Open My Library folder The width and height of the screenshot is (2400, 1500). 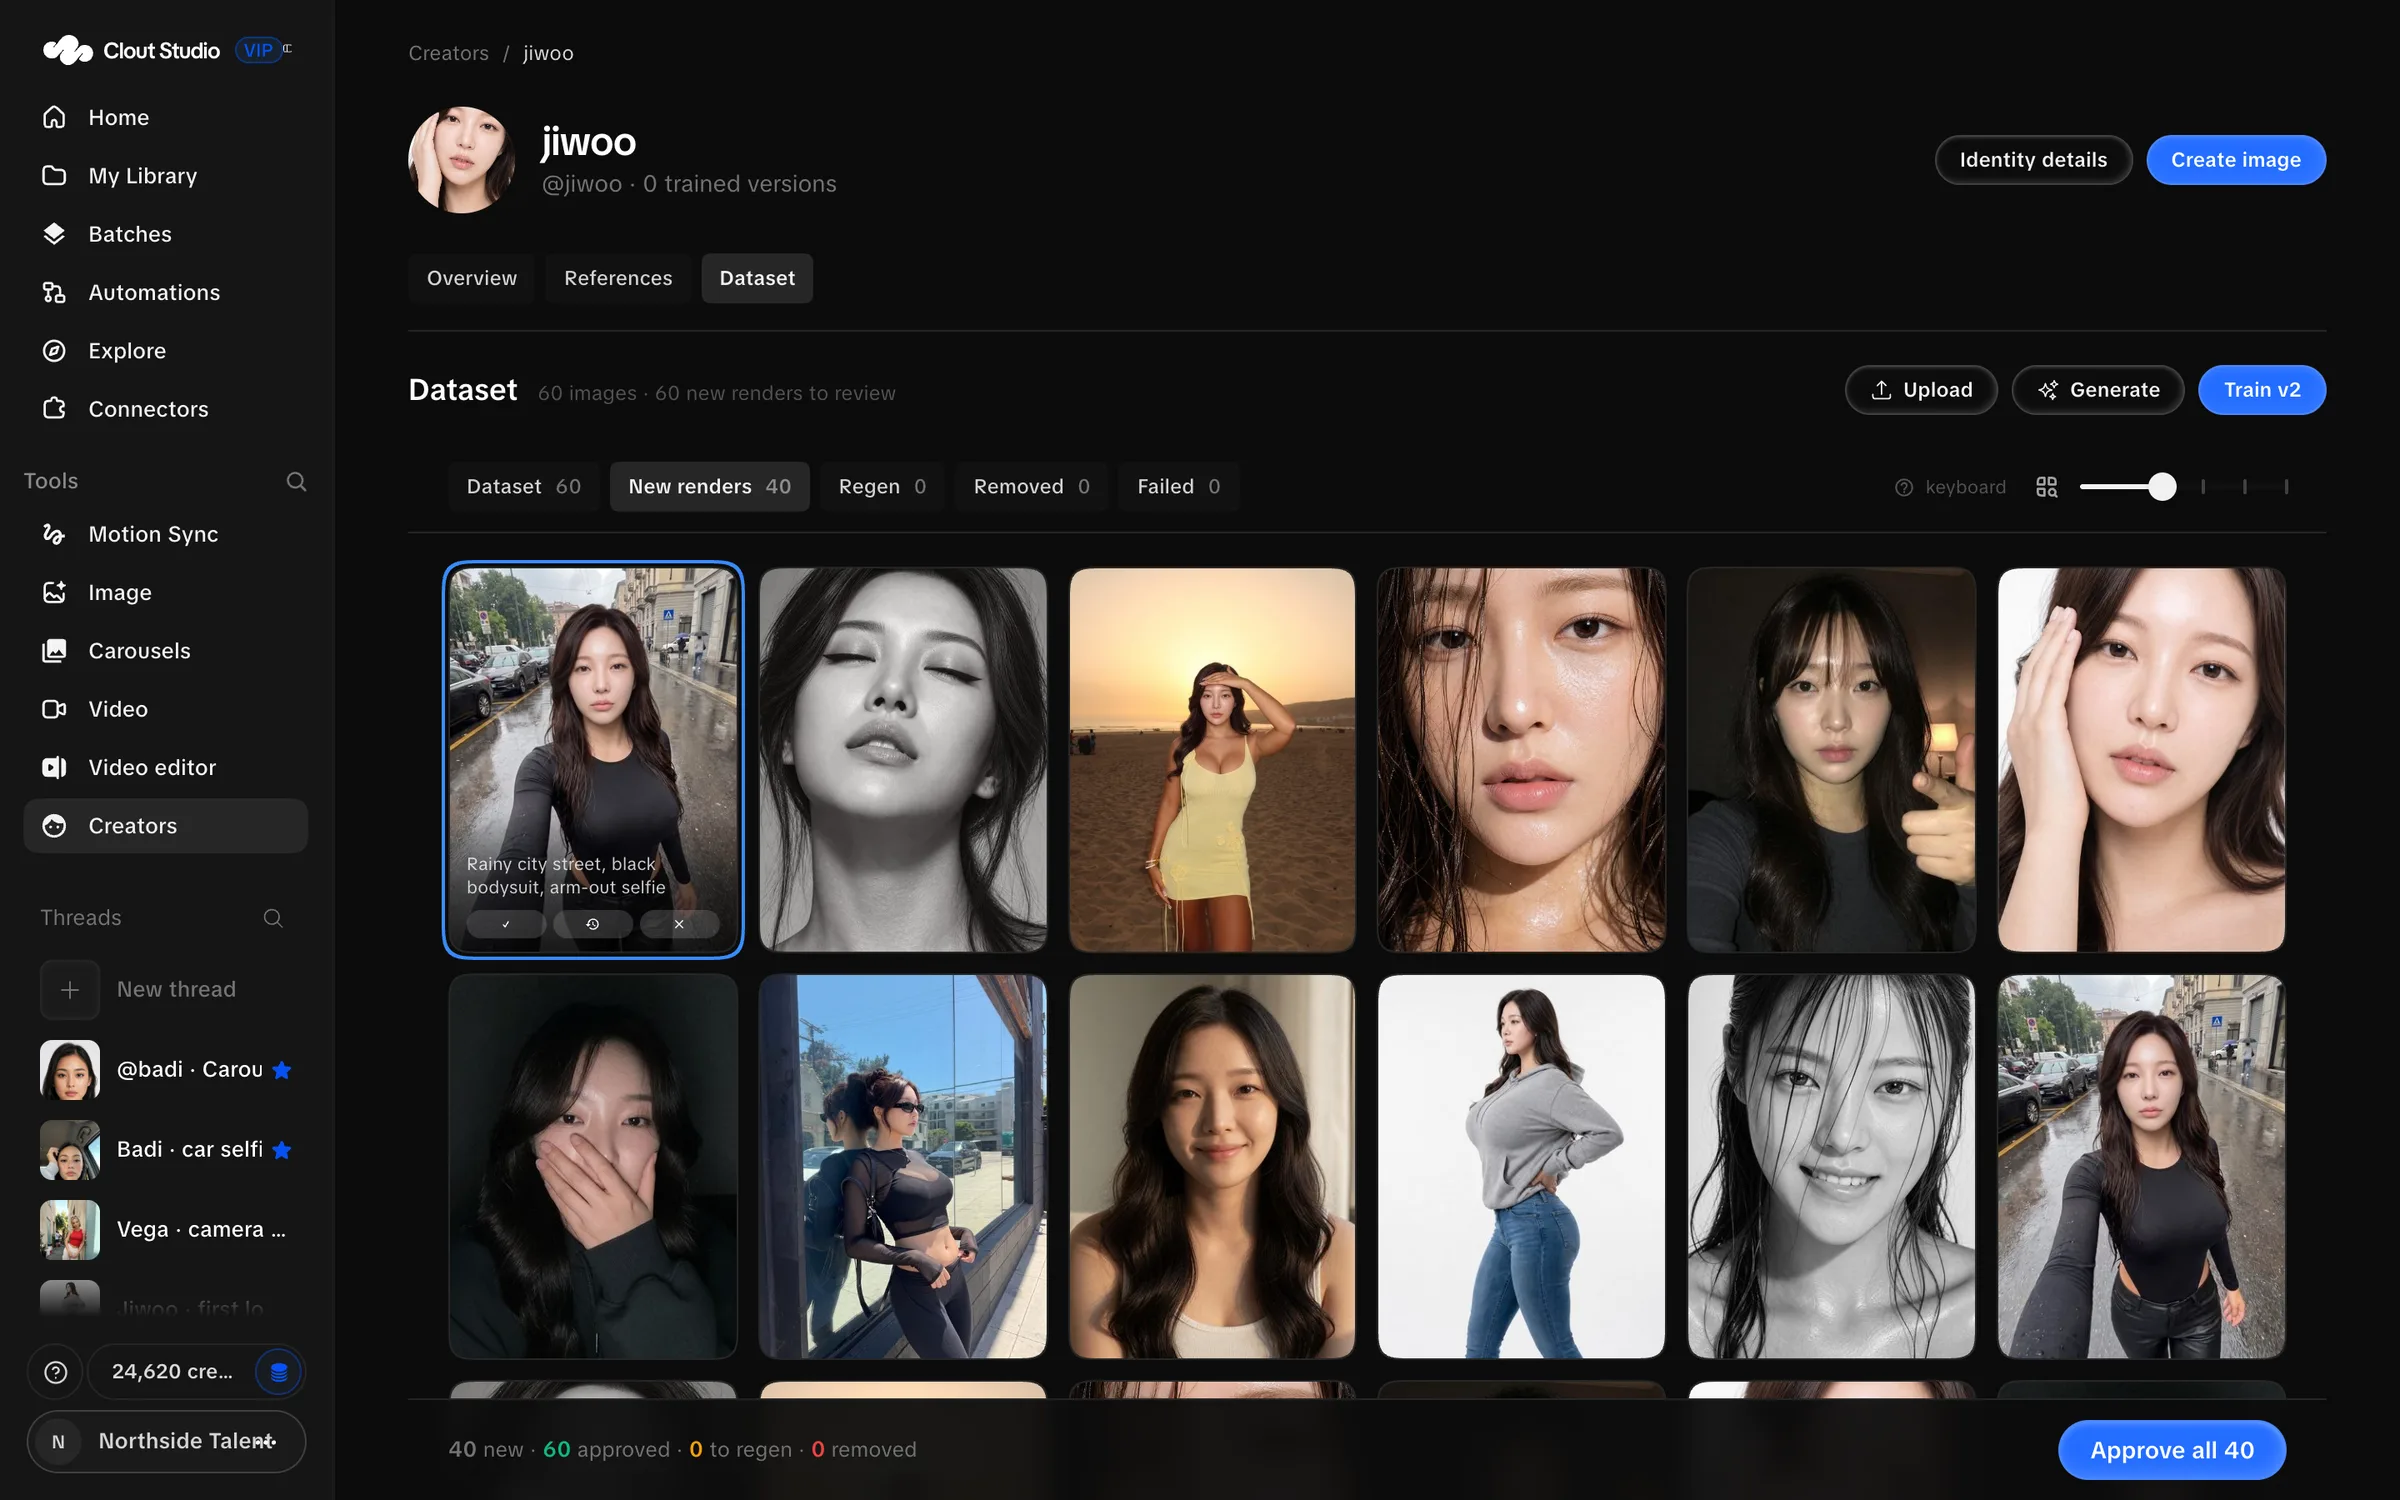pos(165,175)
